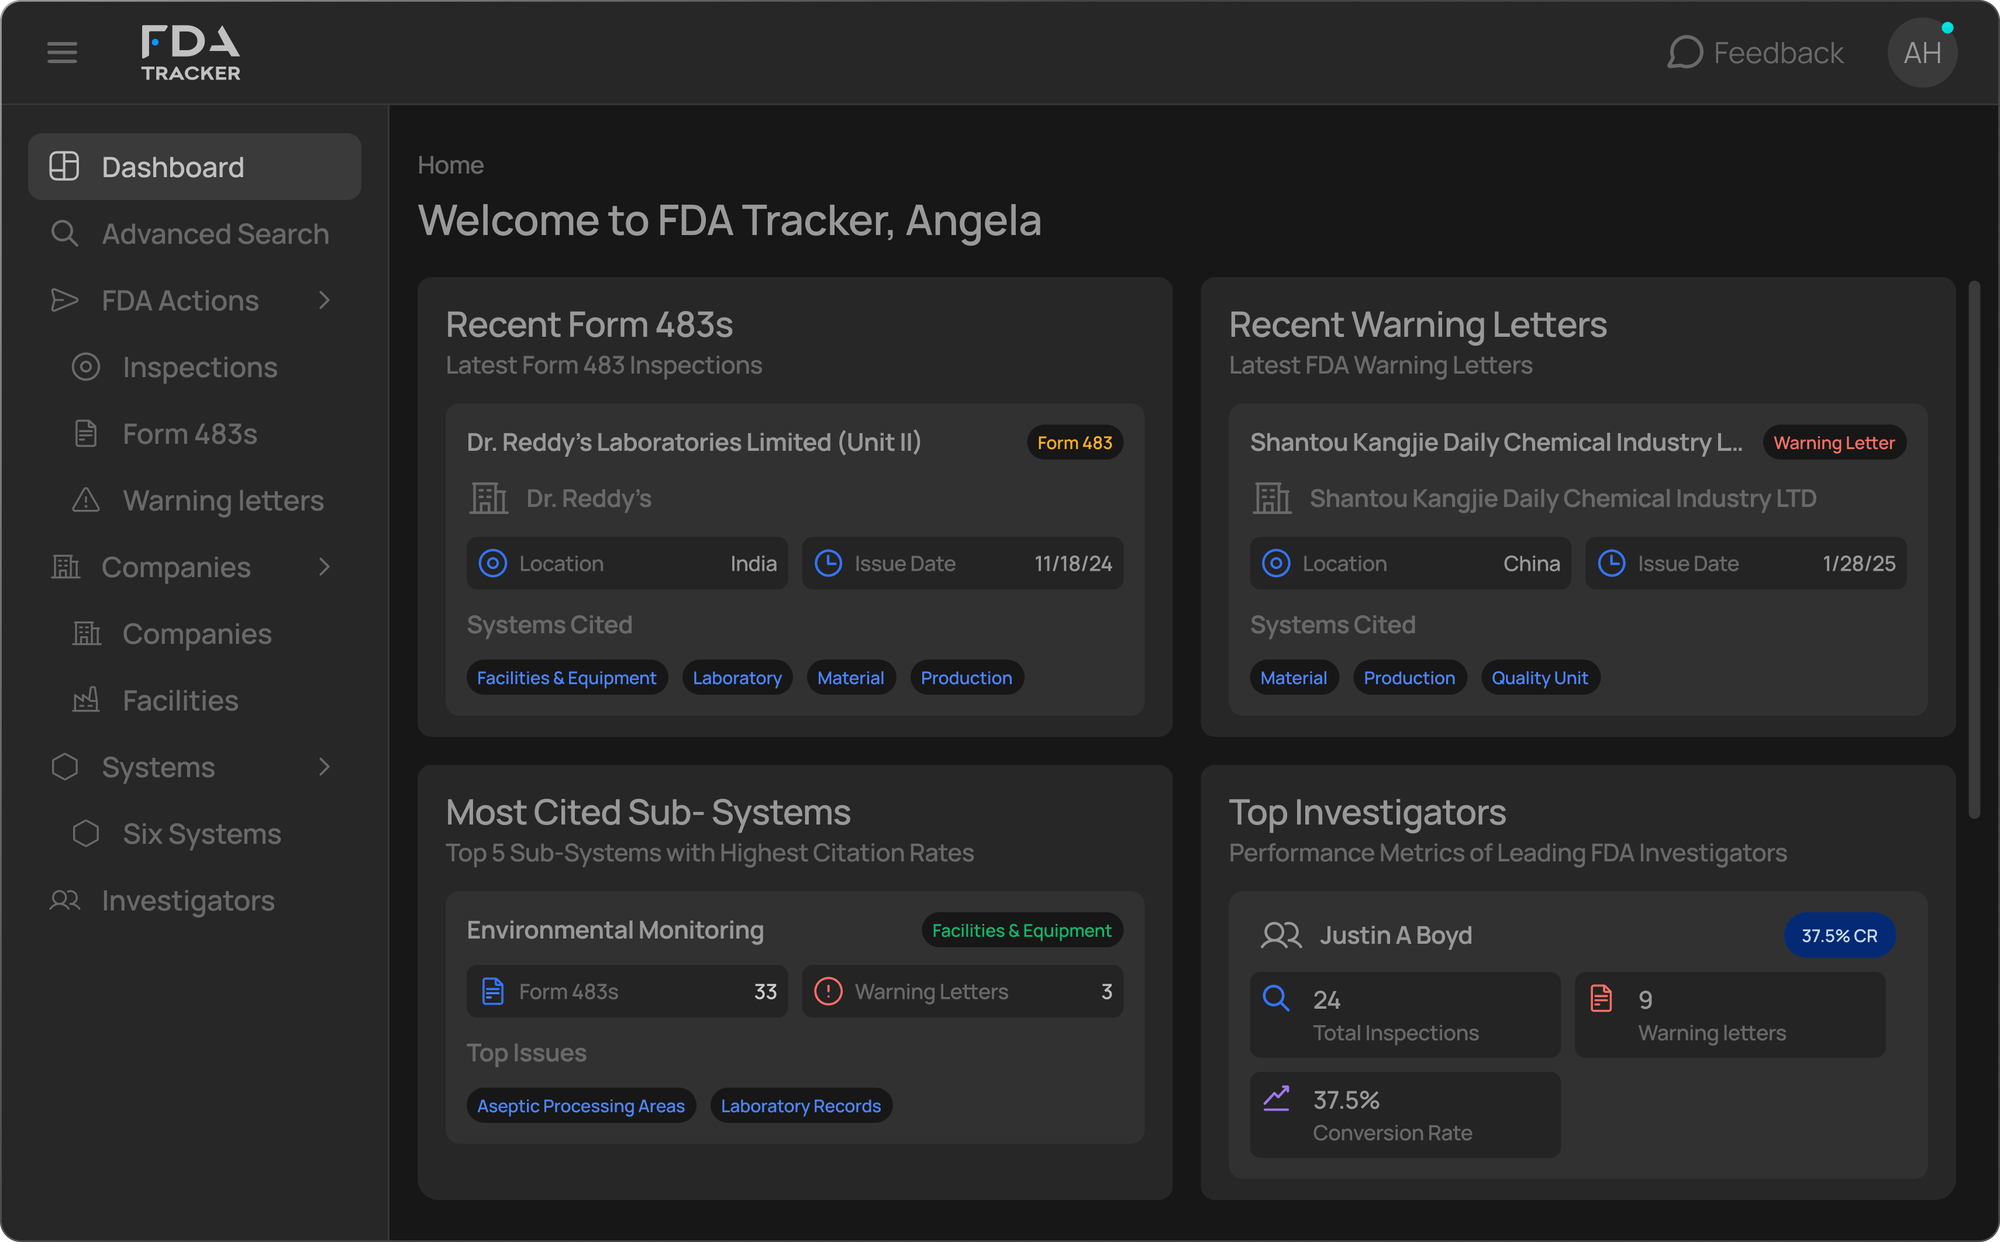Select the Facilities & Equipment tag
The image size is (2000, 1242).
pos(566,677)
